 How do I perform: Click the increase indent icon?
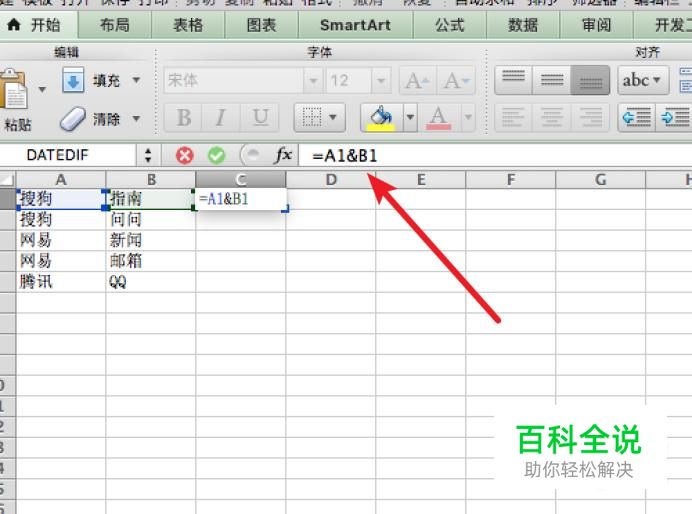(x=674, y=118)
